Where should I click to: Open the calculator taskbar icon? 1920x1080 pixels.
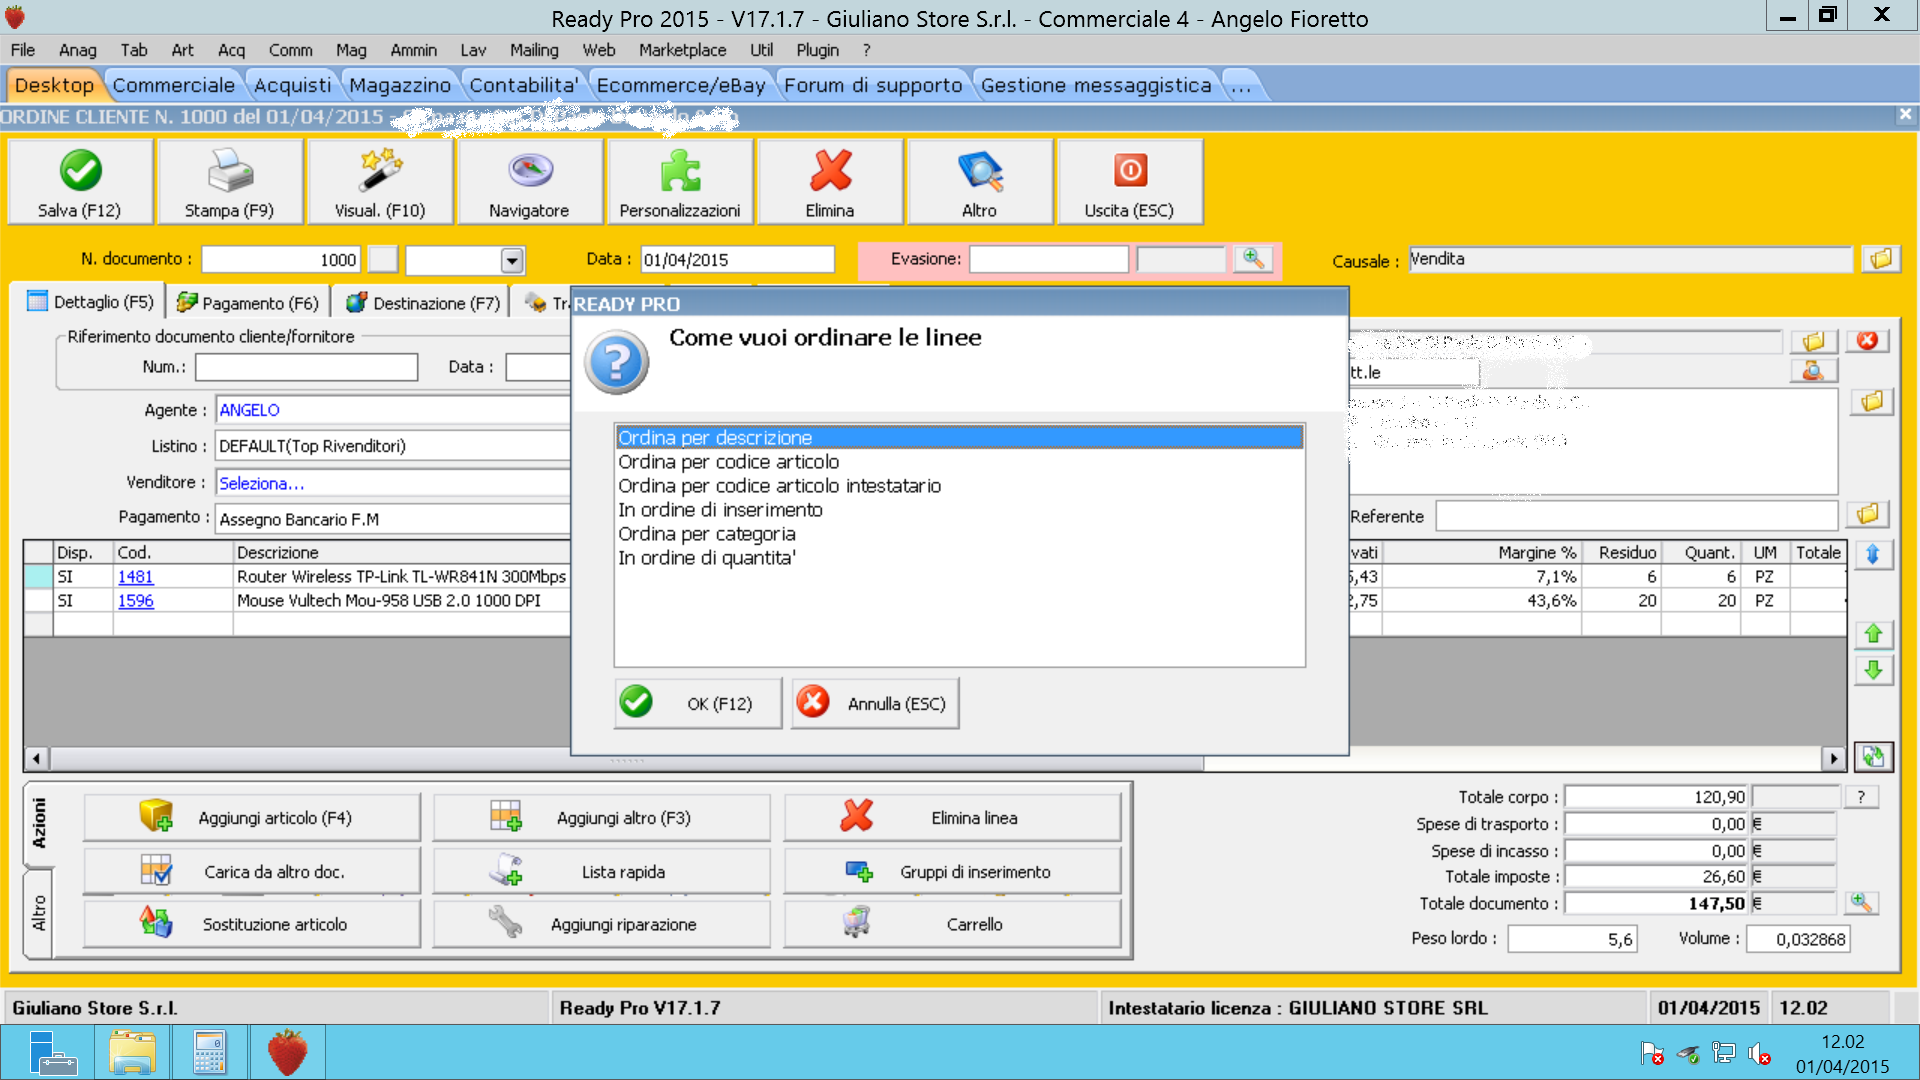click(x=209, y=1053)
